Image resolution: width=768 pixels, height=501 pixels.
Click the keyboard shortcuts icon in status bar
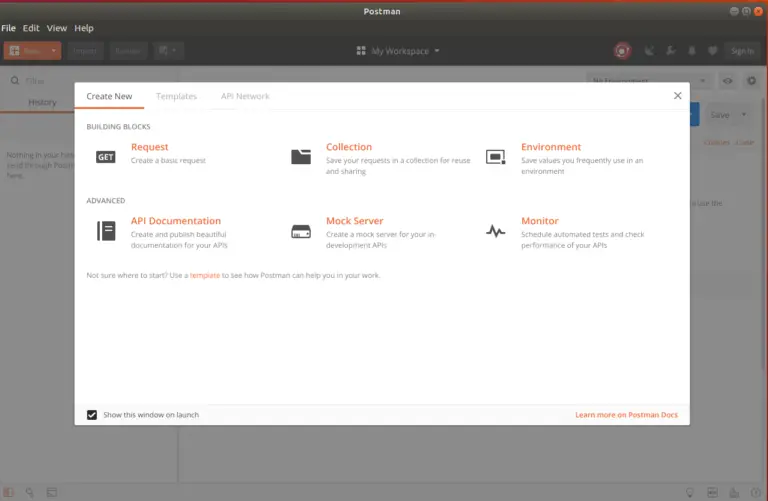point(734,492)
